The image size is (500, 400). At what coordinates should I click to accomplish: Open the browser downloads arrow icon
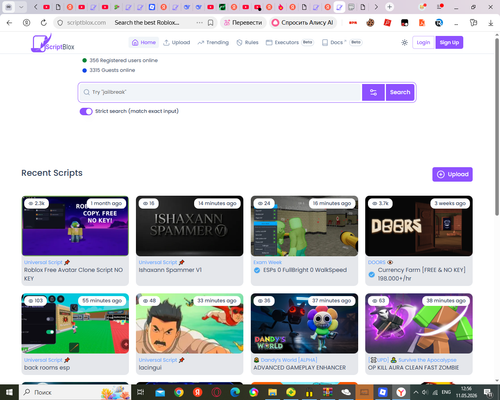491,23
